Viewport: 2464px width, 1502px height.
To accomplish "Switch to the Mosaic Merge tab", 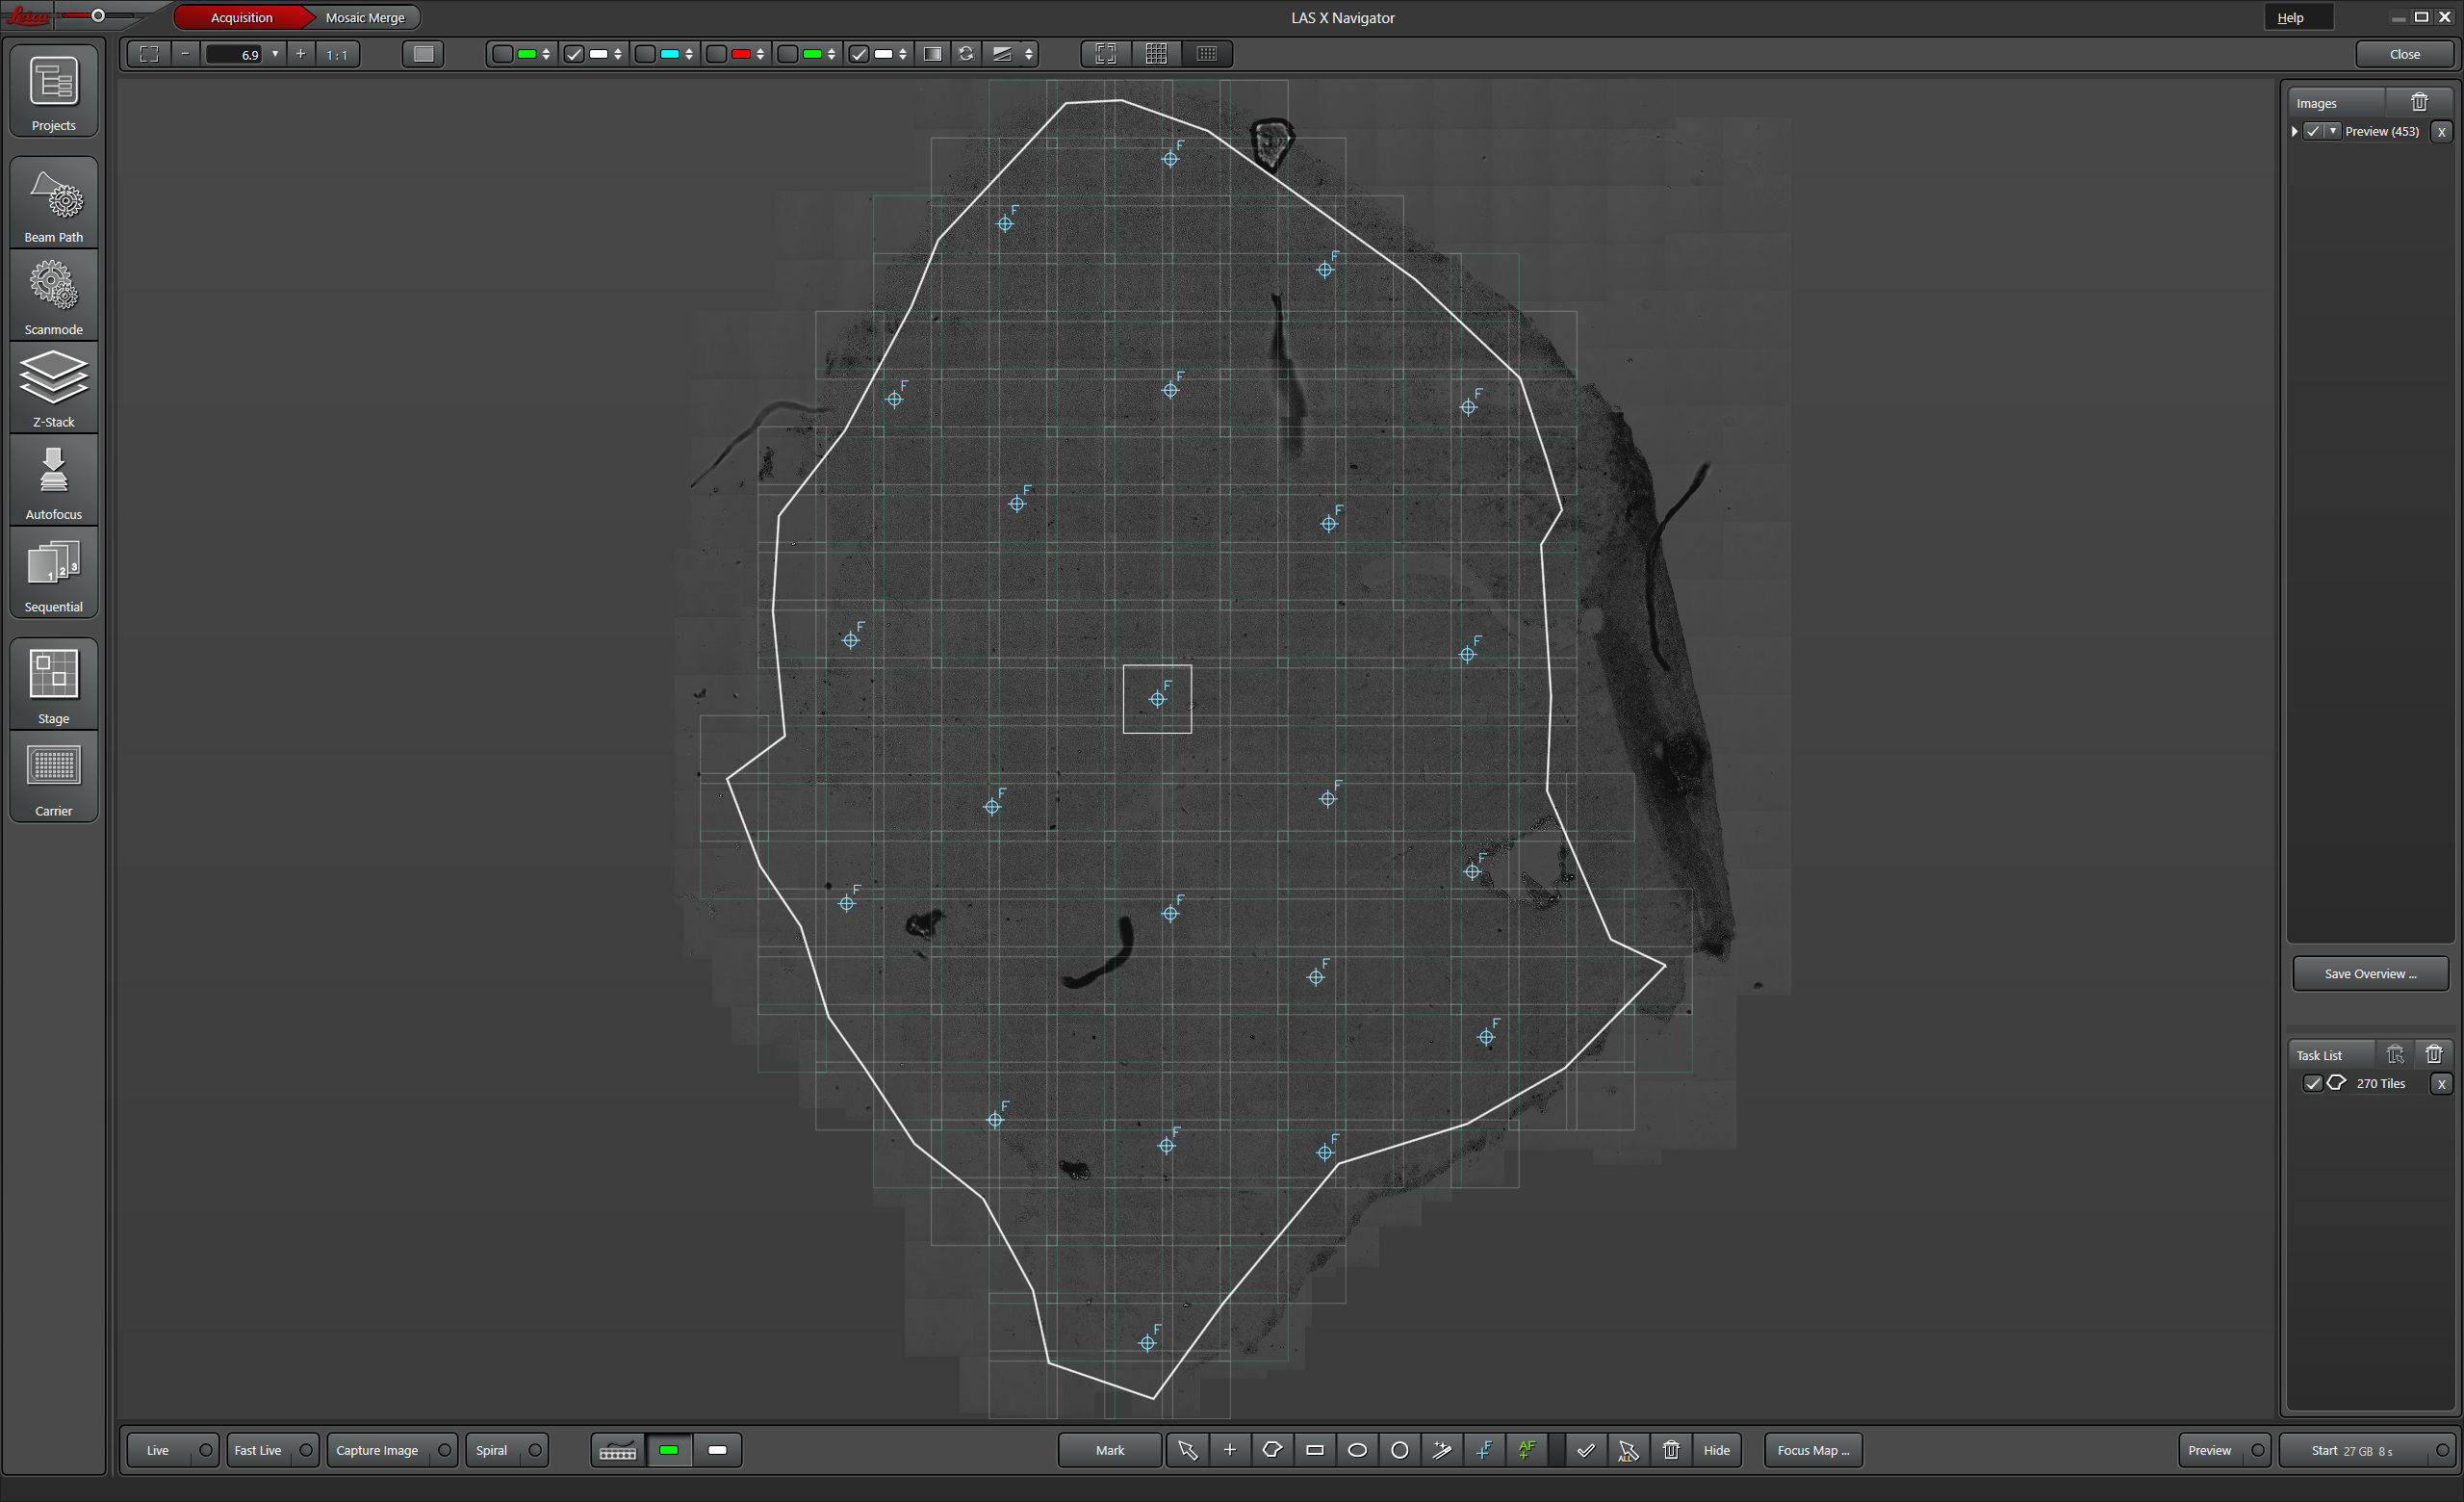I will pos(365,17).
